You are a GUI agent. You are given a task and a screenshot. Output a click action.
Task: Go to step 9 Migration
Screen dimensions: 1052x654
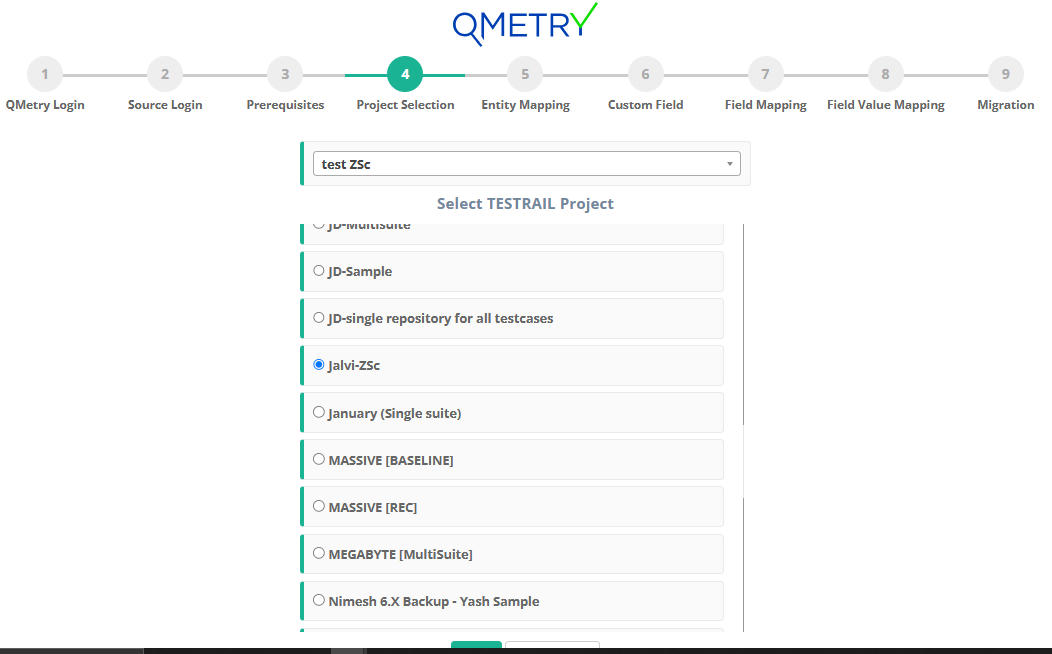click(x=1006, y=74)
